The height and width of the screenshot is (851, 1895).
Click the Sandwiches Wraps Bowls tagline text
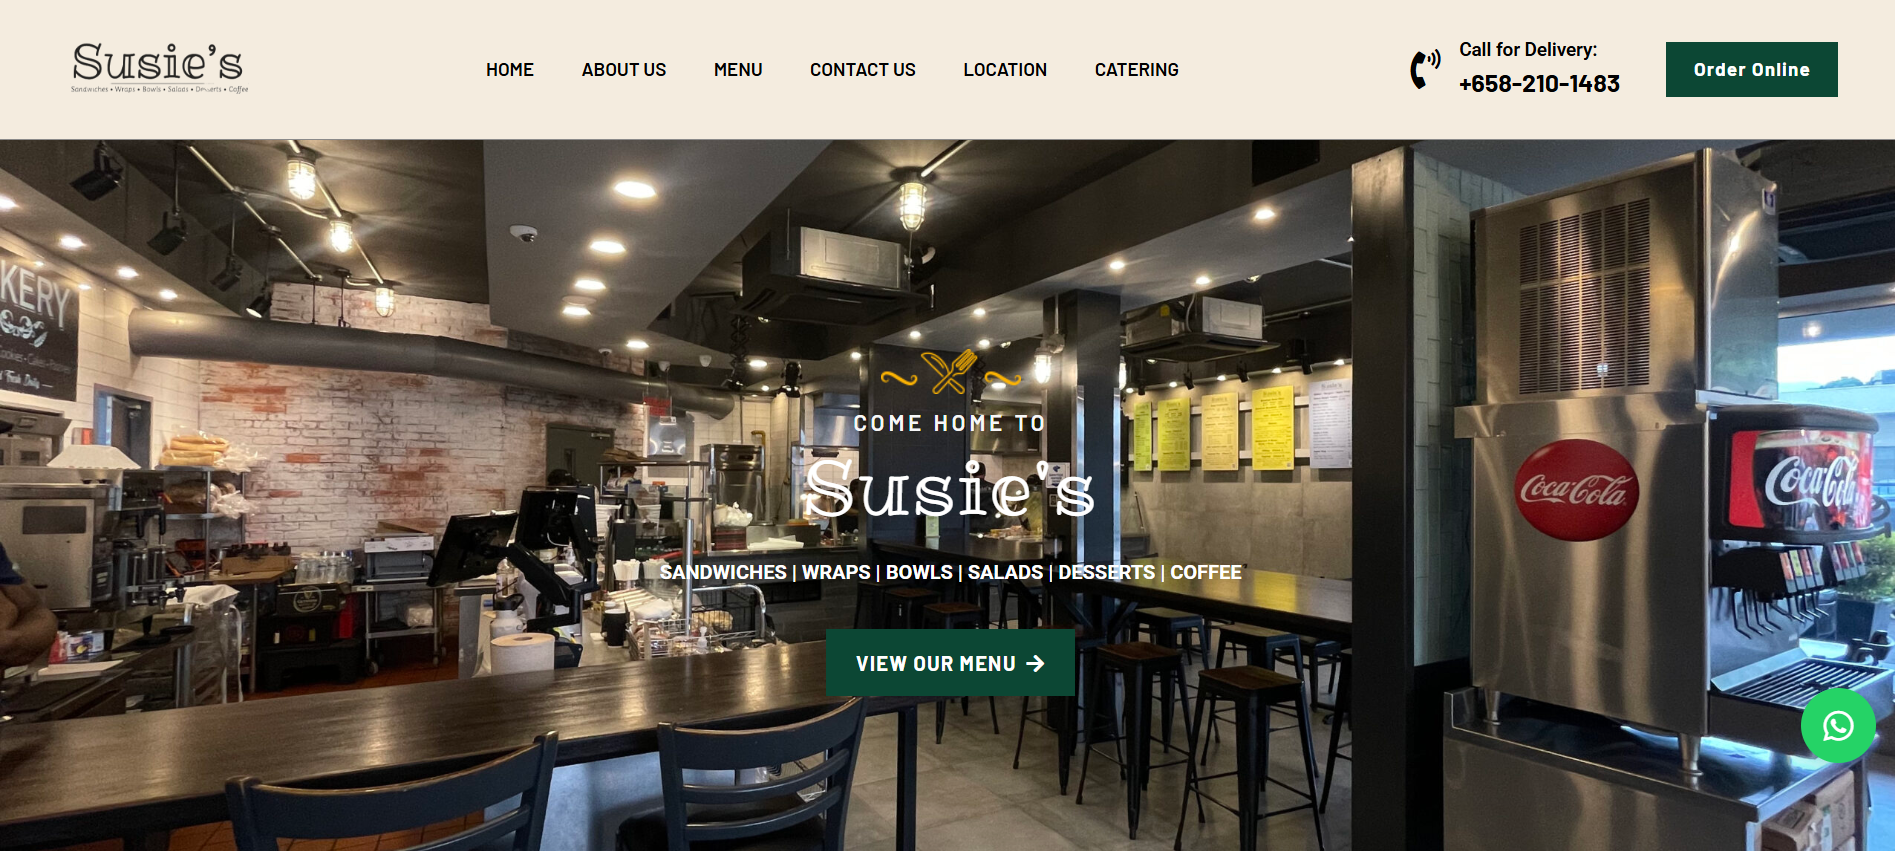(x=950, y=572)
